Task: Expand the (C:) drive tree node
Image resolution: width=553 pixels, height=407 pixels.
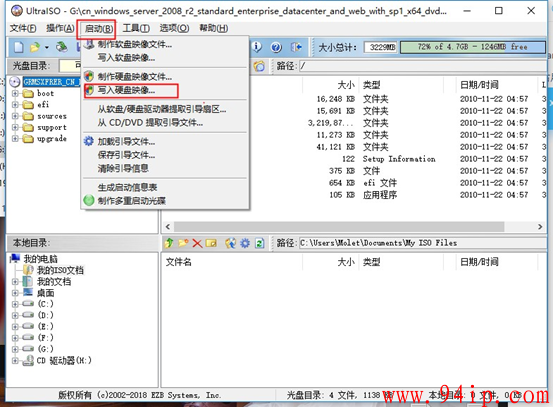Action: click(15, 304)
